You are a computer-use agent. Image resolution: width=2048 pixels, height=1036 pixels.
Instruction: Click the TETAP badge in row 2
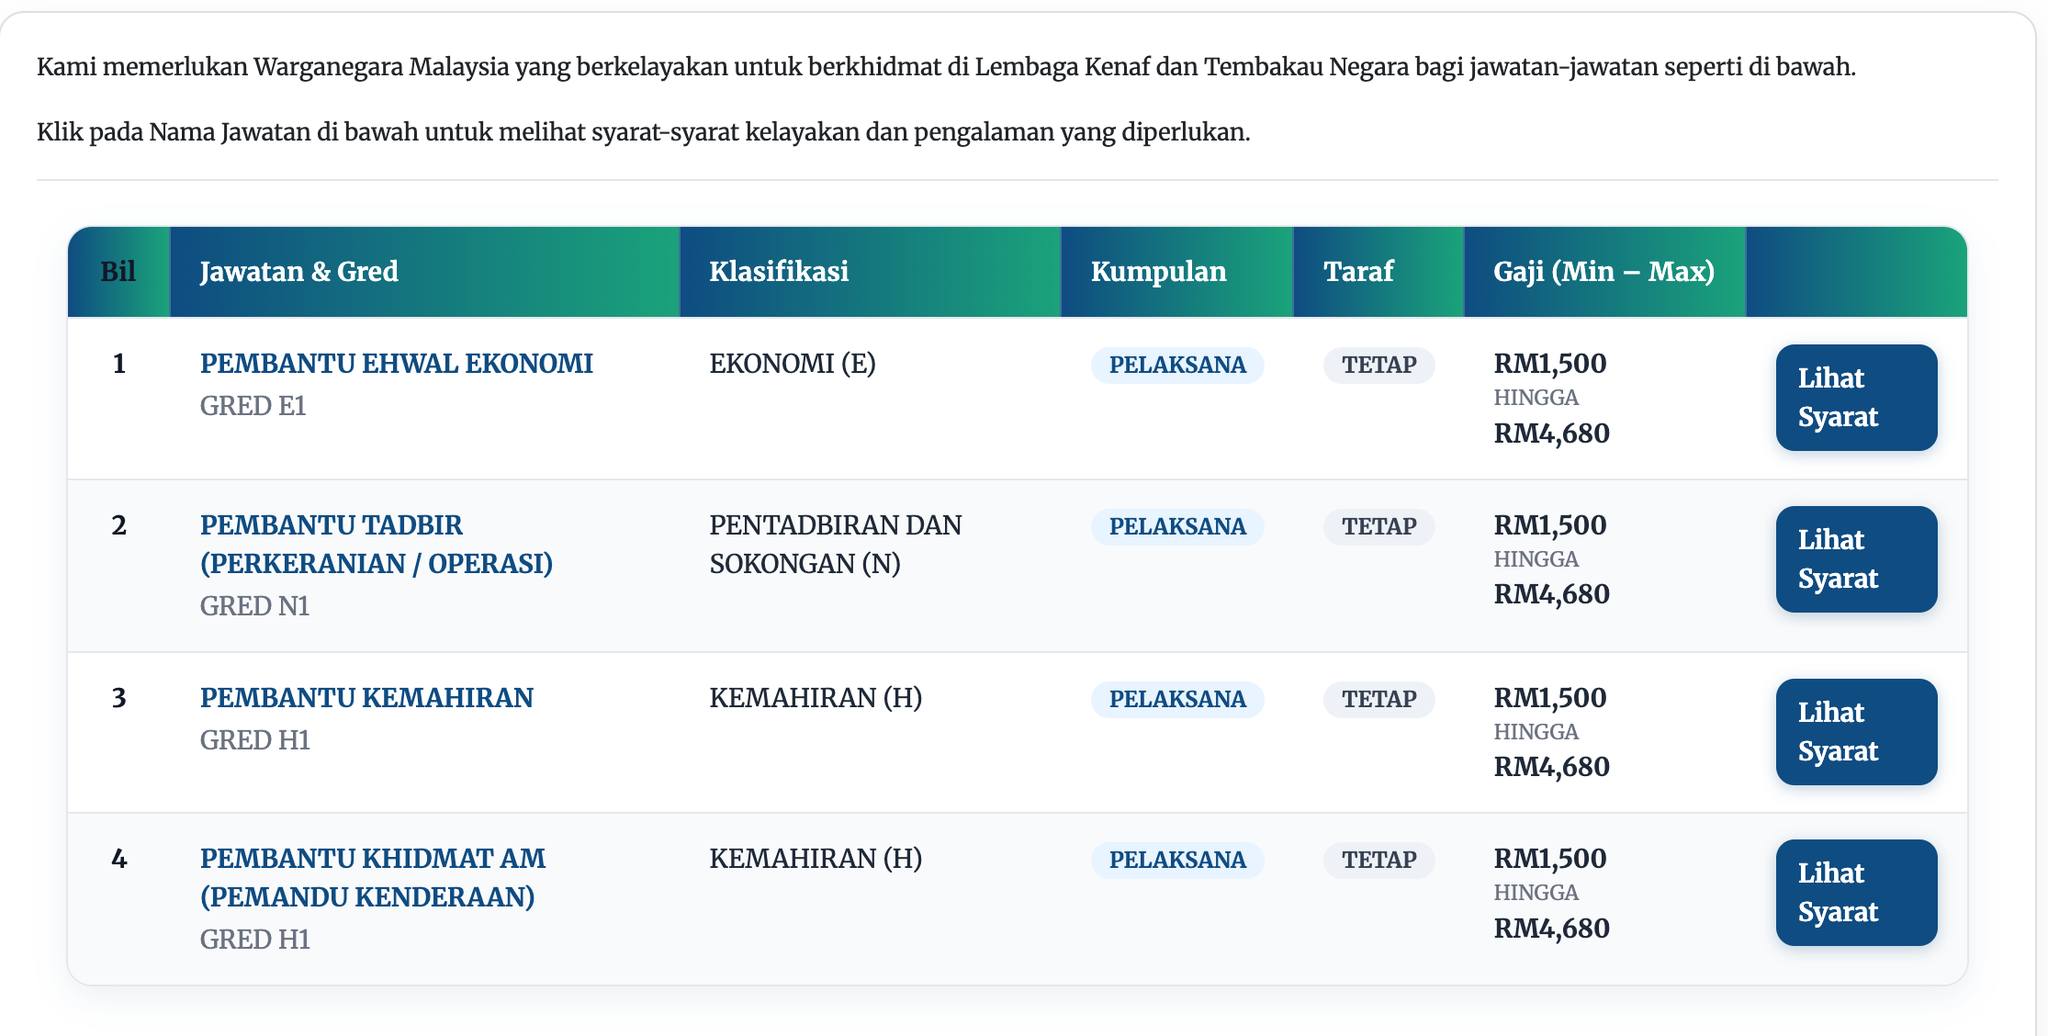[x=1378, y=526]
